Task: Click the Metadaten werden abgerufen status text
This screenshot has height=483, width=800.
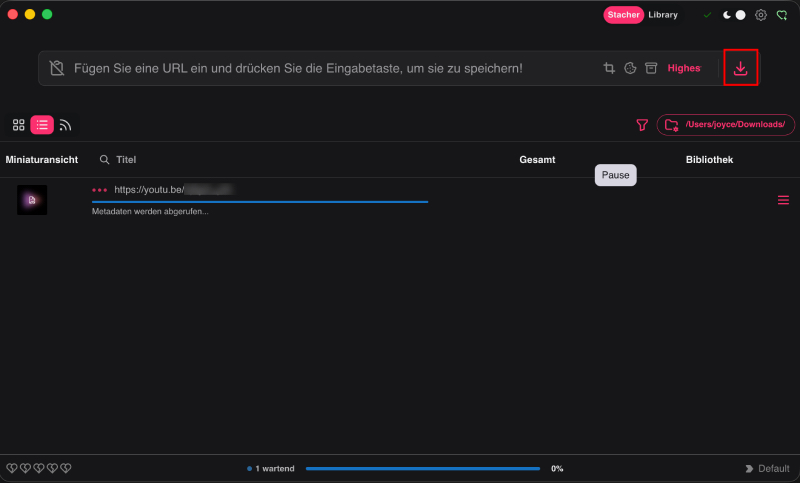Action: tap(150, 212)
